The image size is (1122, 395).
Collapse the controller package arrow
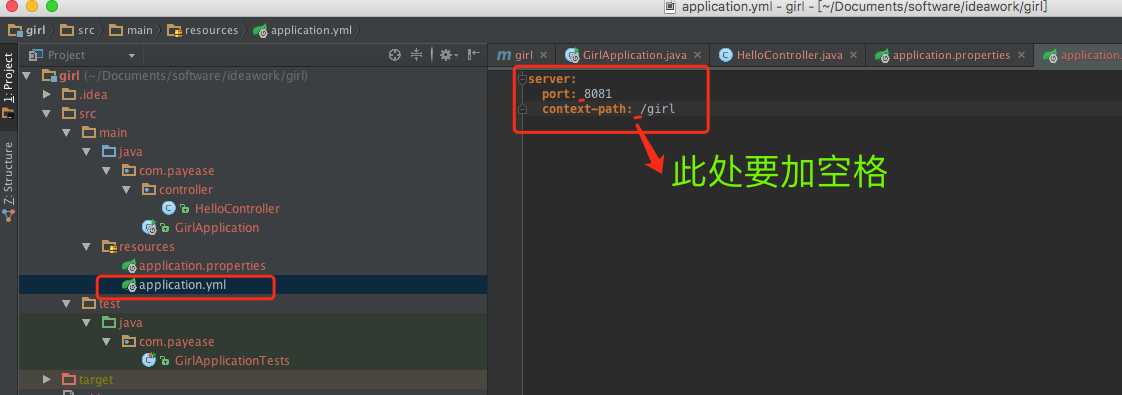coord(127,190)
